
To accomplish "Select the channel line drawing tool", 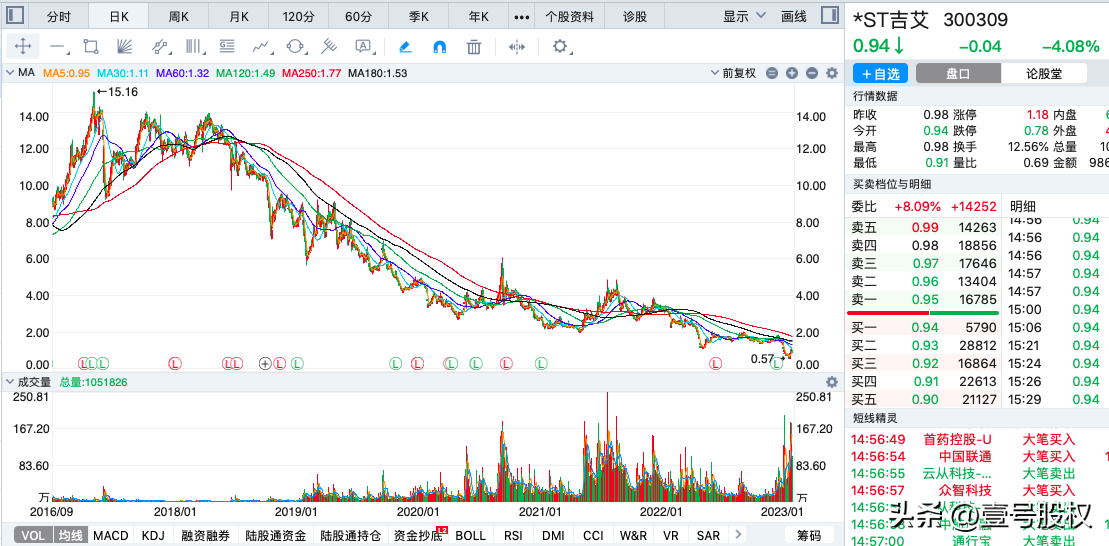I will click(x=161, y=47).
